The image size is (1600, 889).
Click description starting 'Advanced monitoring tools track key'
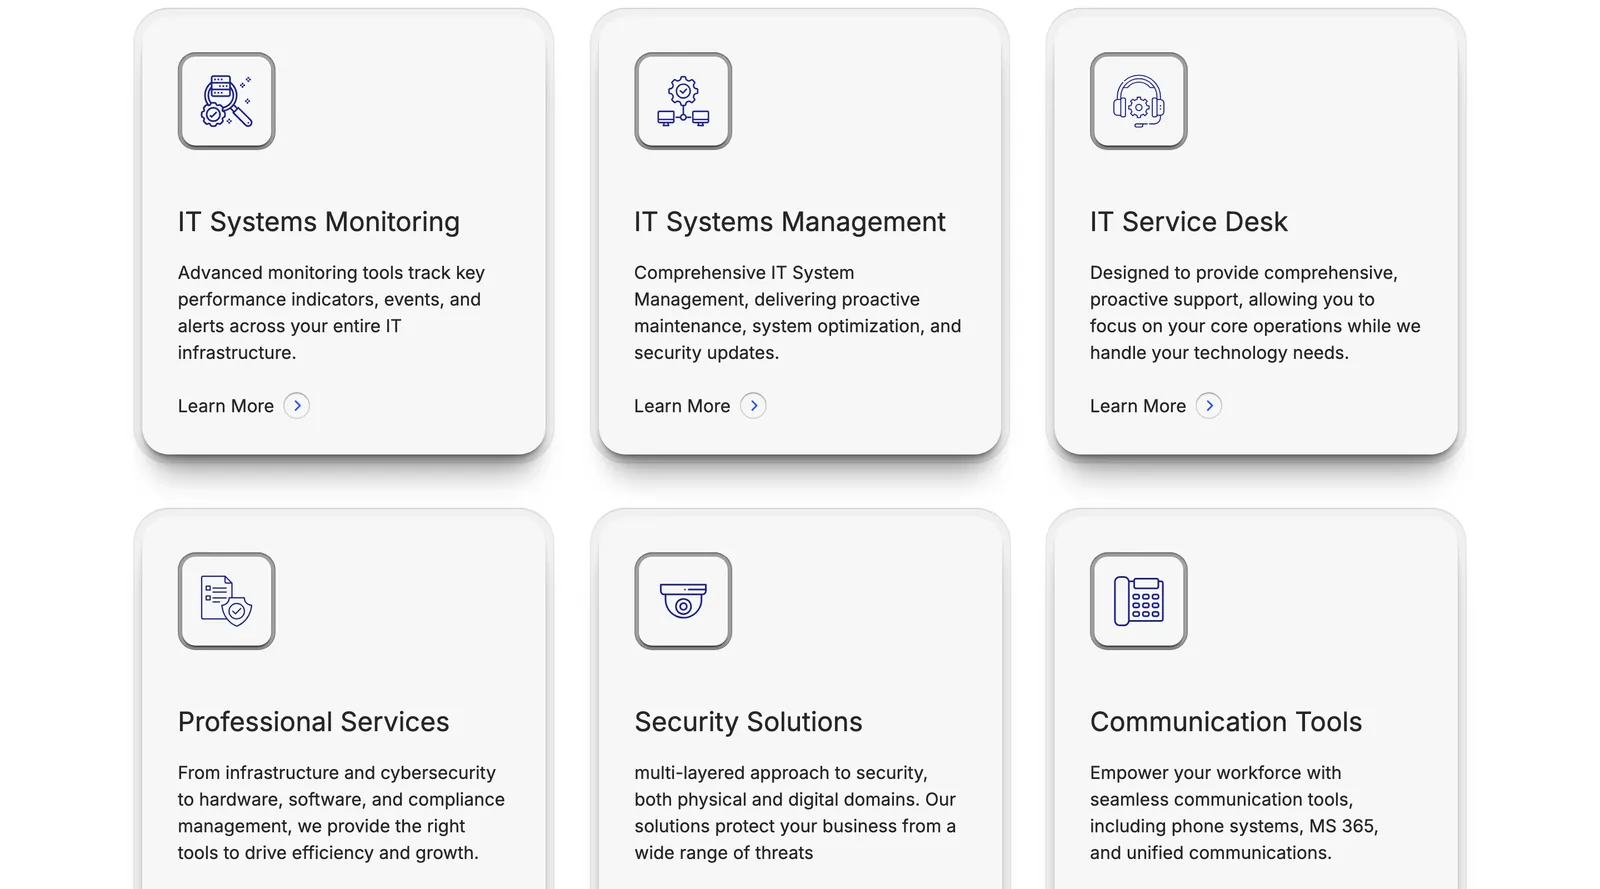tap(331, 312)
